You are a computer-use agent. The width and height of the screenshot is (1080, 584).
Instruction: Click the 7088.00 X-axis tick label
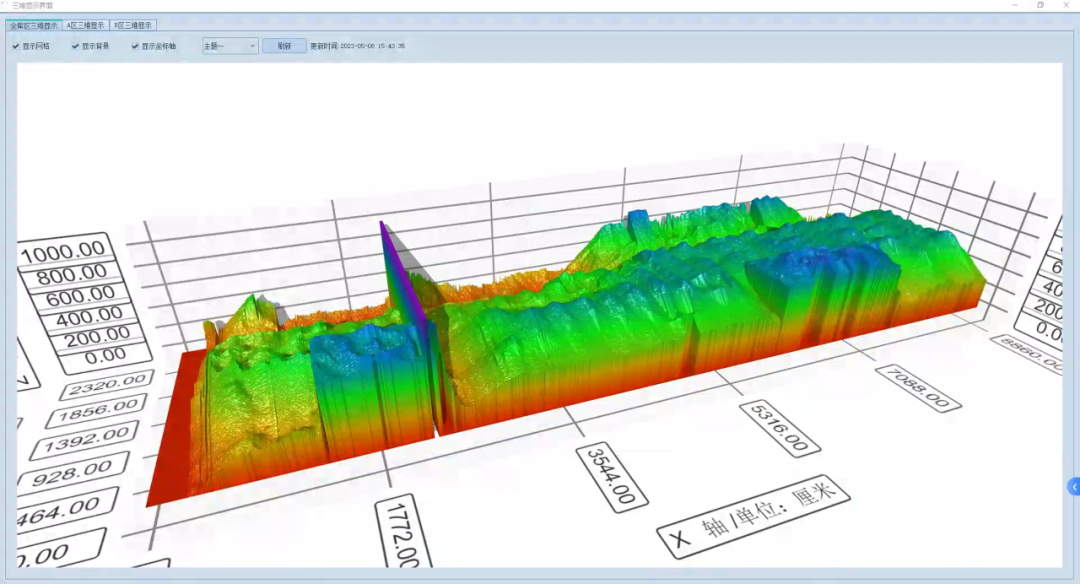918,387
